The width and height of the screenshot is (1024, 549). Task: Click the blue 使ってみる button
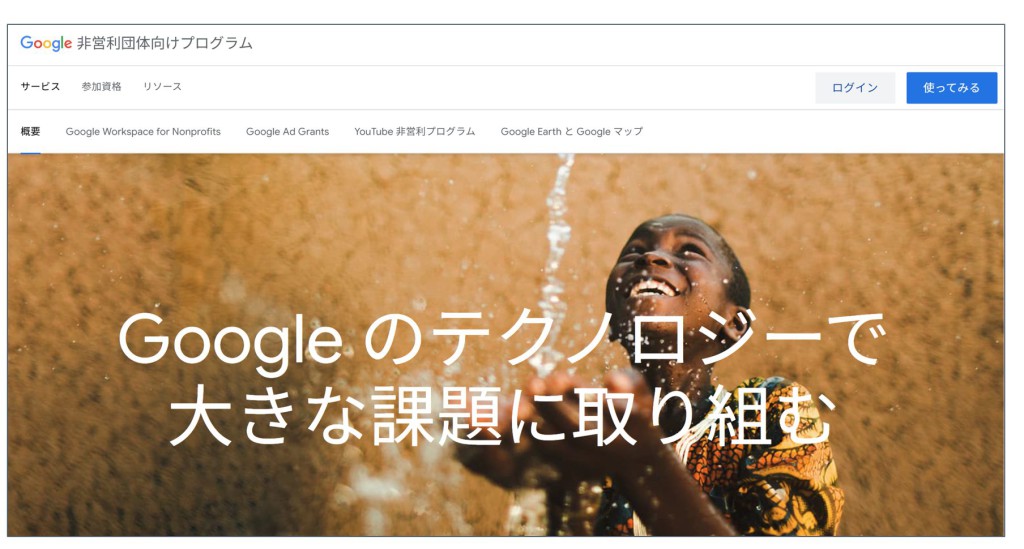pos(952,87)
